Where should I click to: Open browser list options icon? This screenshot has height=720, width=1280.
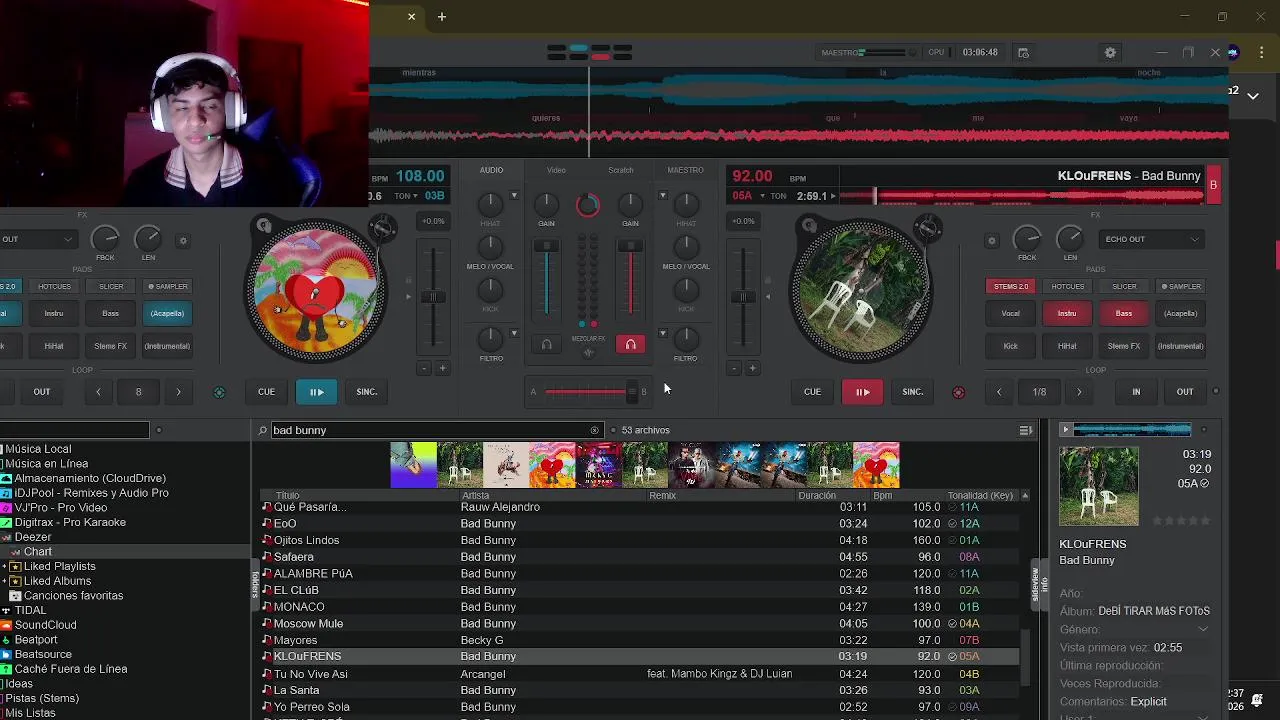pos(1025,430)
